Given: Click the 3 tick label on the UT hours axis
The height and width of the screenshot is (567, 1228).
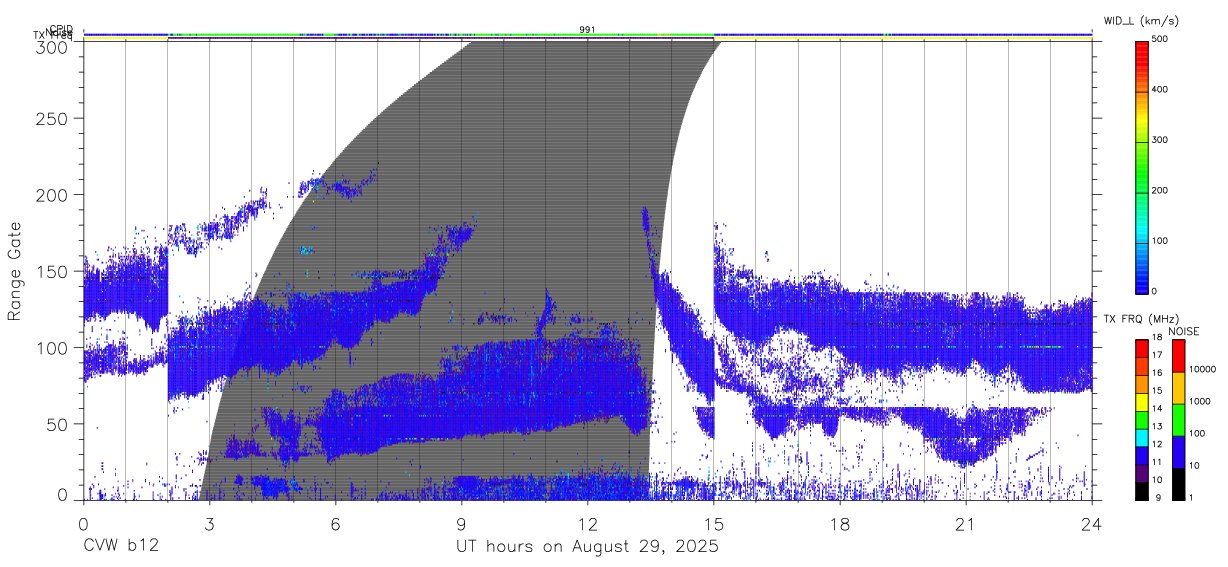Looking at the screenshot, I should coord(209,524).
